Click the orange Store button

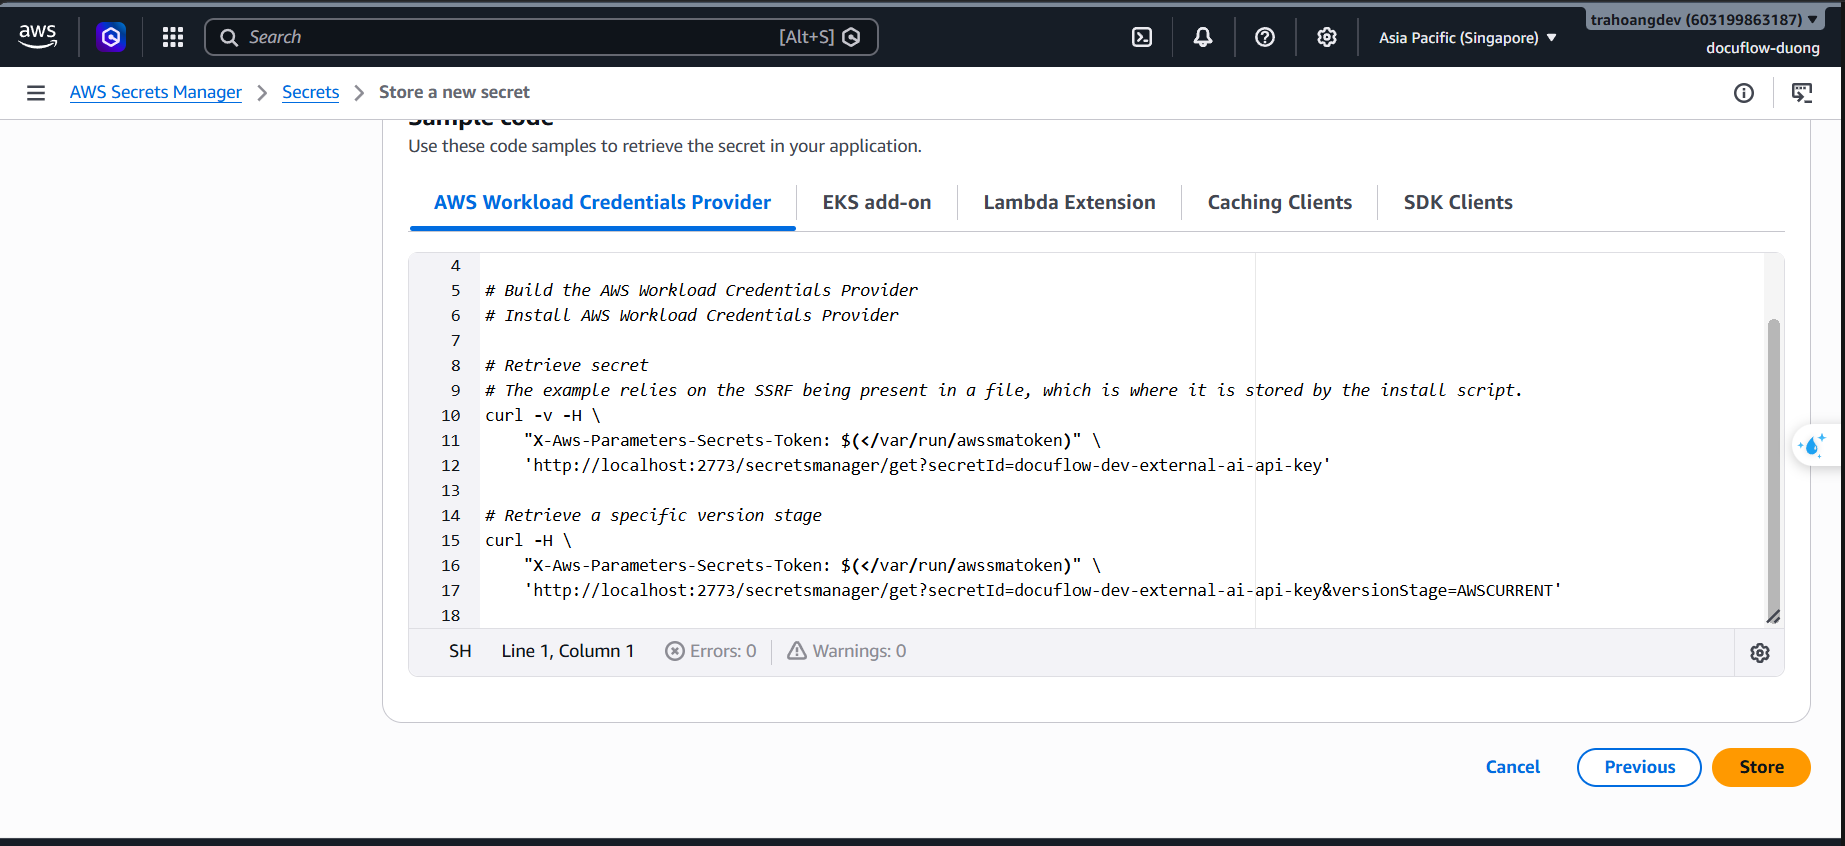click(x=1762, y=767)
